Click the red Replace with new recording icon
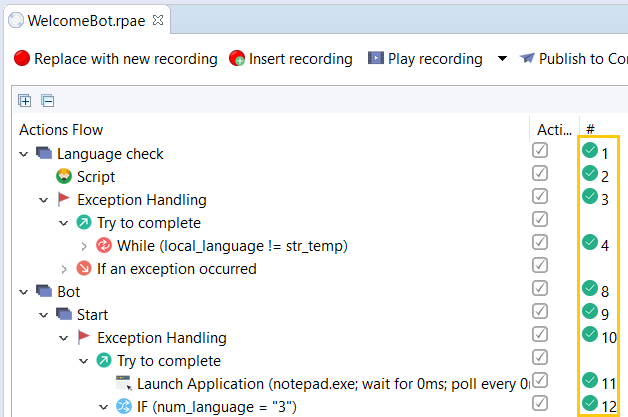This screenshot has height=417, width=628. (x=22, y=58)
